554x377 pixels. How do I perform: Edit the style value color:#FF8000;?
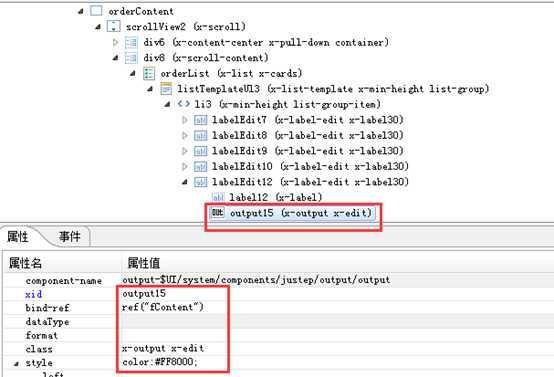(x=160, y=362)
